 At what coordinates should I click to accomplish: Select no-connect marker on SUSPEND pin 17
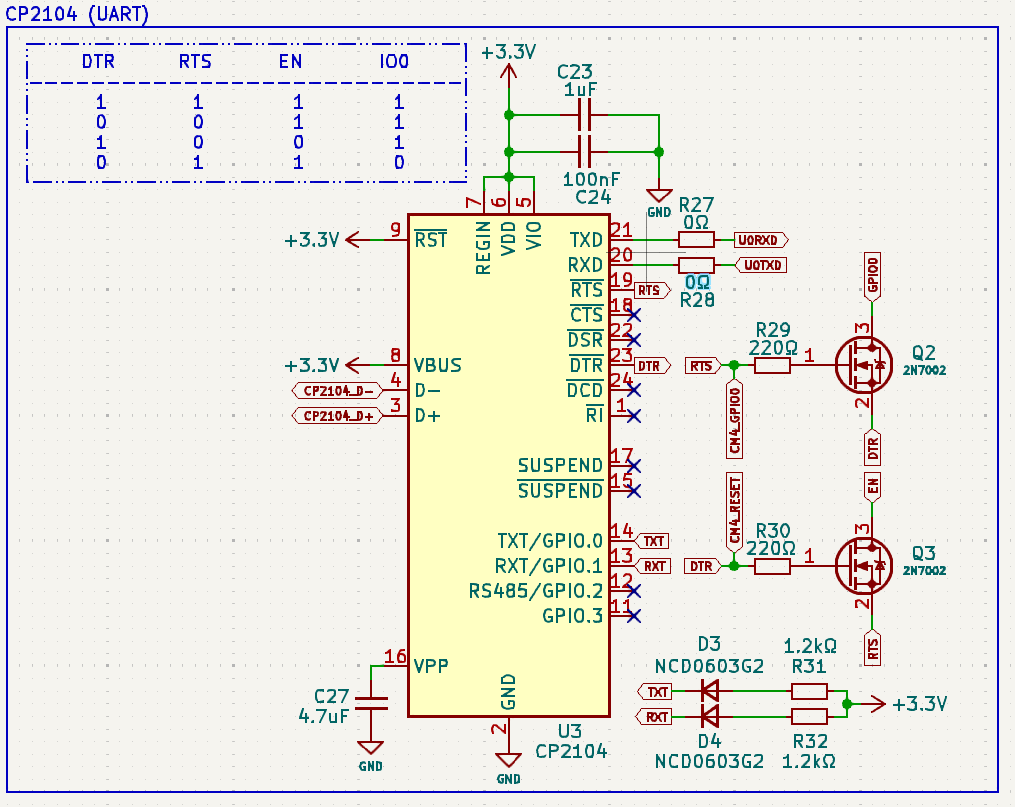634,466
